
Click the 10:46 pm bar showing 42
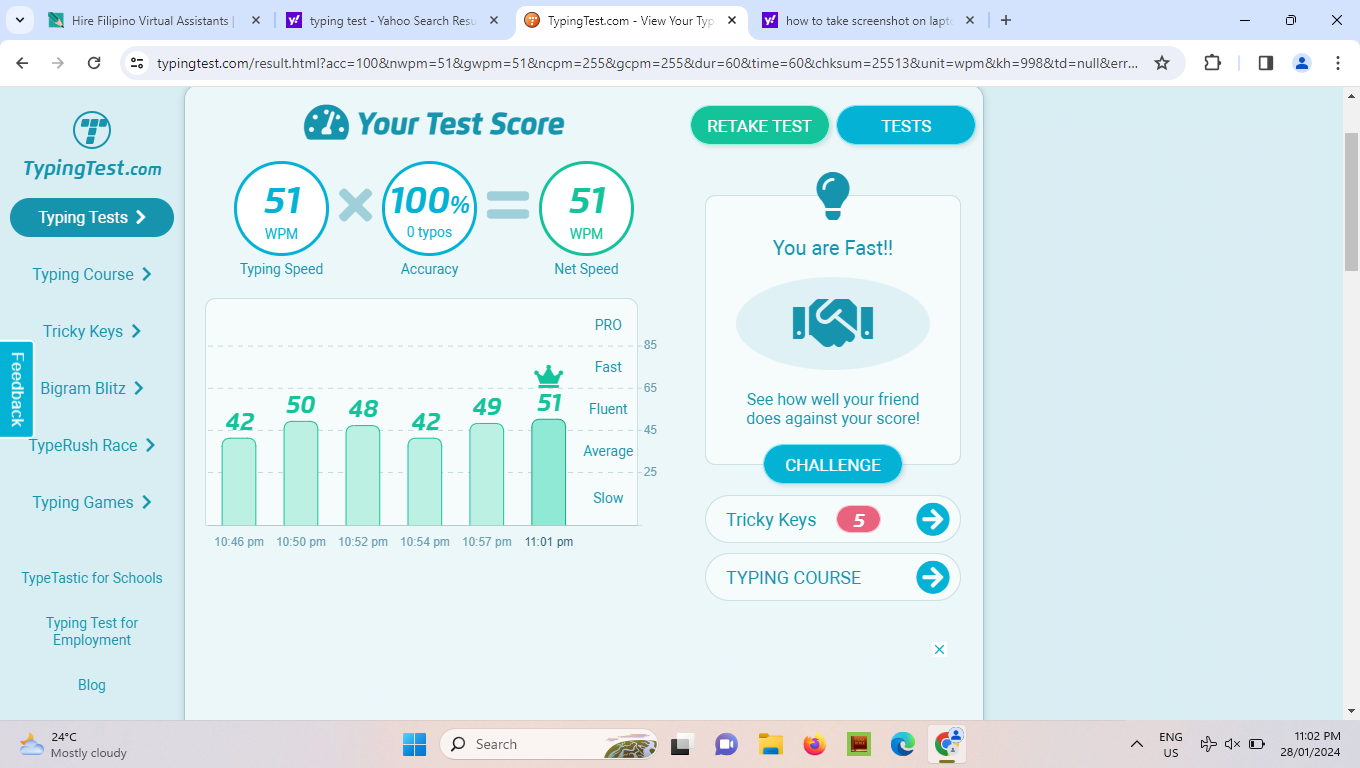pyautogui.click(x=239, y=481)
